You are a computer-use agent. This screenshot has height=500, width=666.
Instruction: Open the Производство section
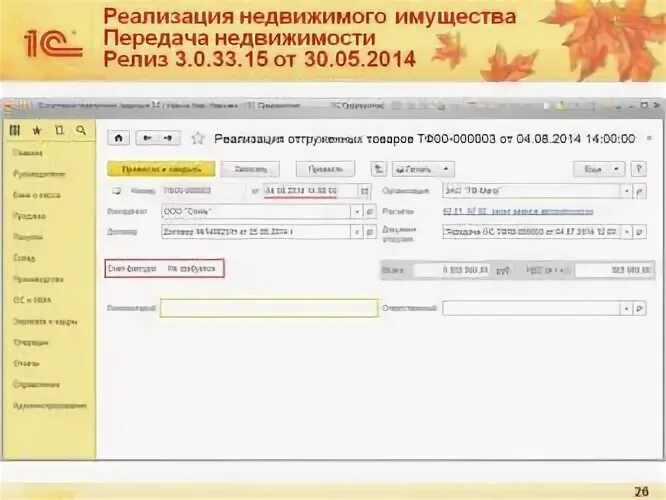click(38, 279)
